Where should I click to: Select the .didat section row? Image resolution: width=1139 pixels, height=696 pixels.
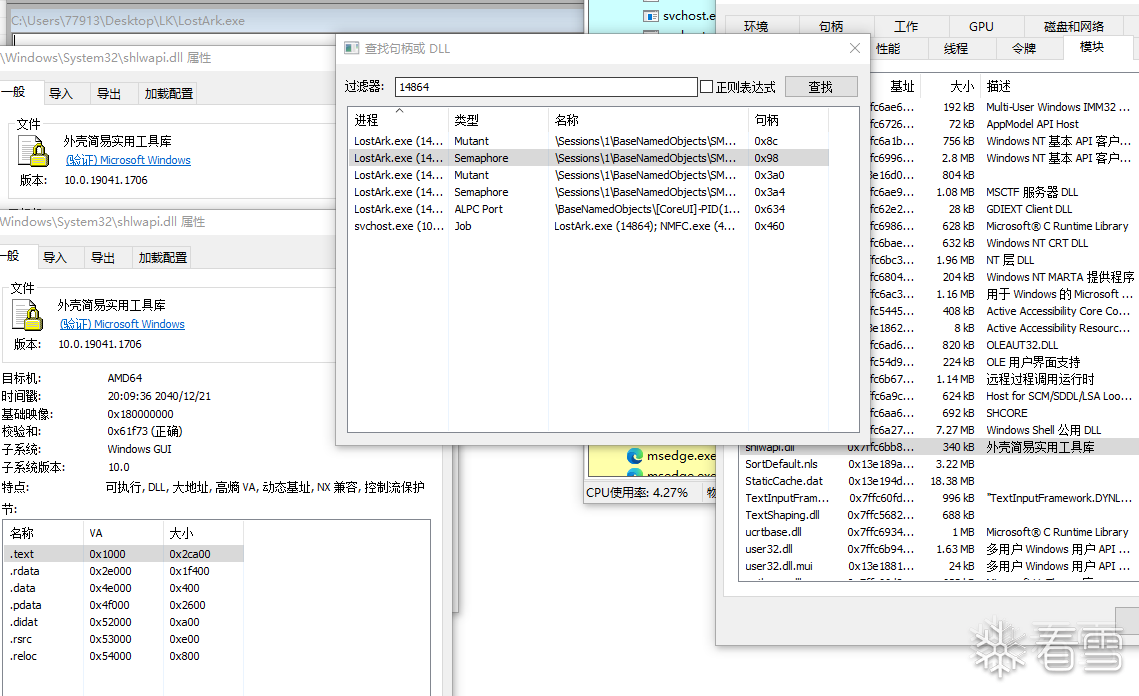[x=124, y=622]
